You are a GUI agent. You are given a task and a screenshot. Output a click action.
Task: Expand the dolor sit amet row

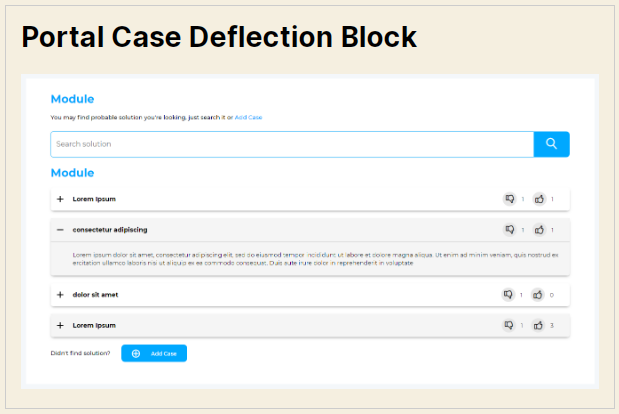(x=60, y=295)
